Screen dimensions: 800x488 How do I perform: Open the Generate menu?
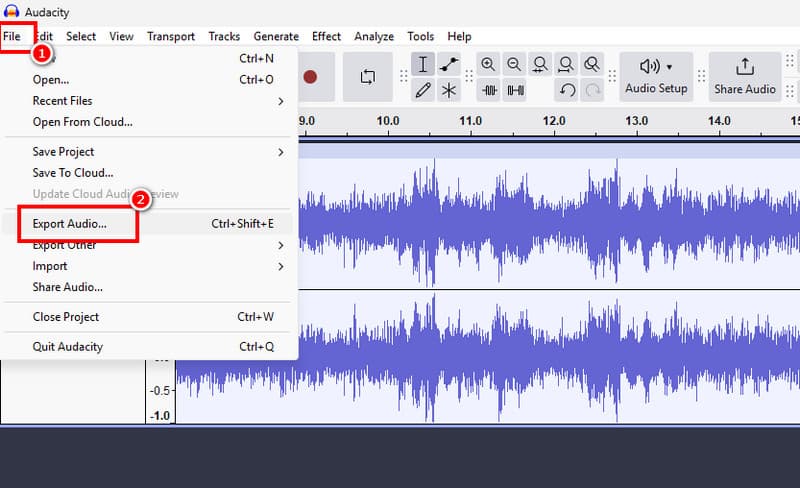click(276, 37)
